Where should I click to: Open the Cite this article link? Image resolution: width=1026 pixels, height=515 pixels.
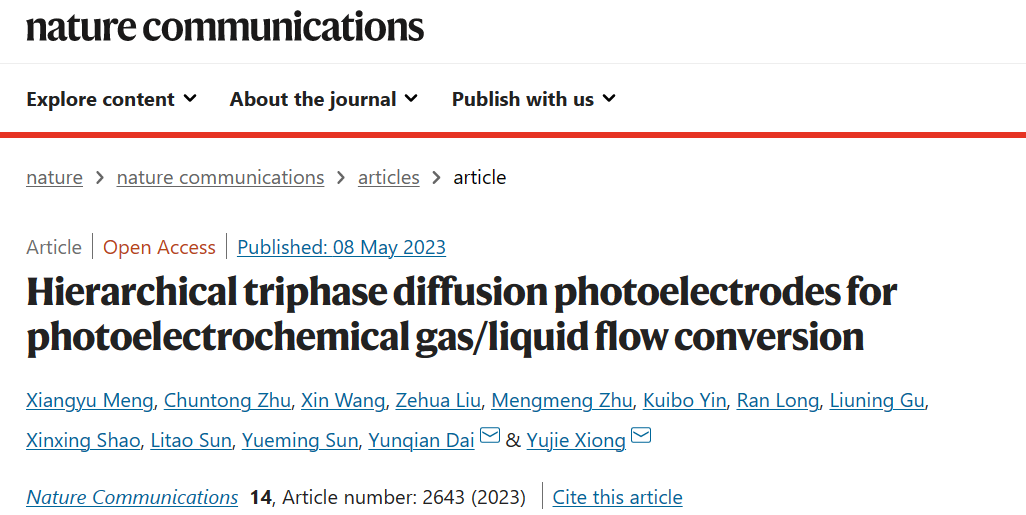click(618, 497)
